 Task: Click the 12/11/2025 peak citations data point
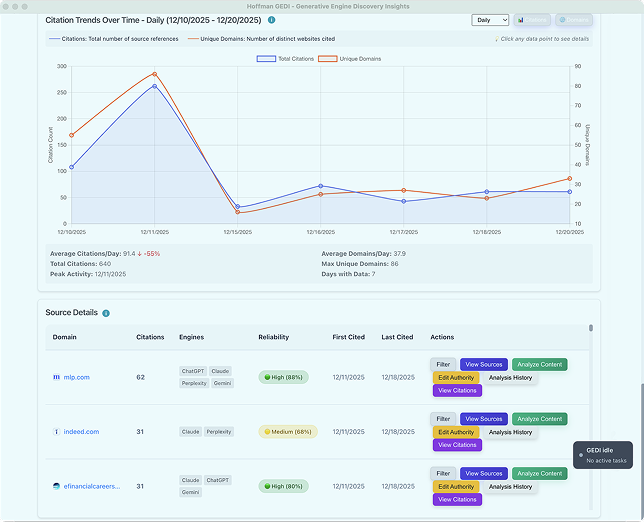pos(154,86)
